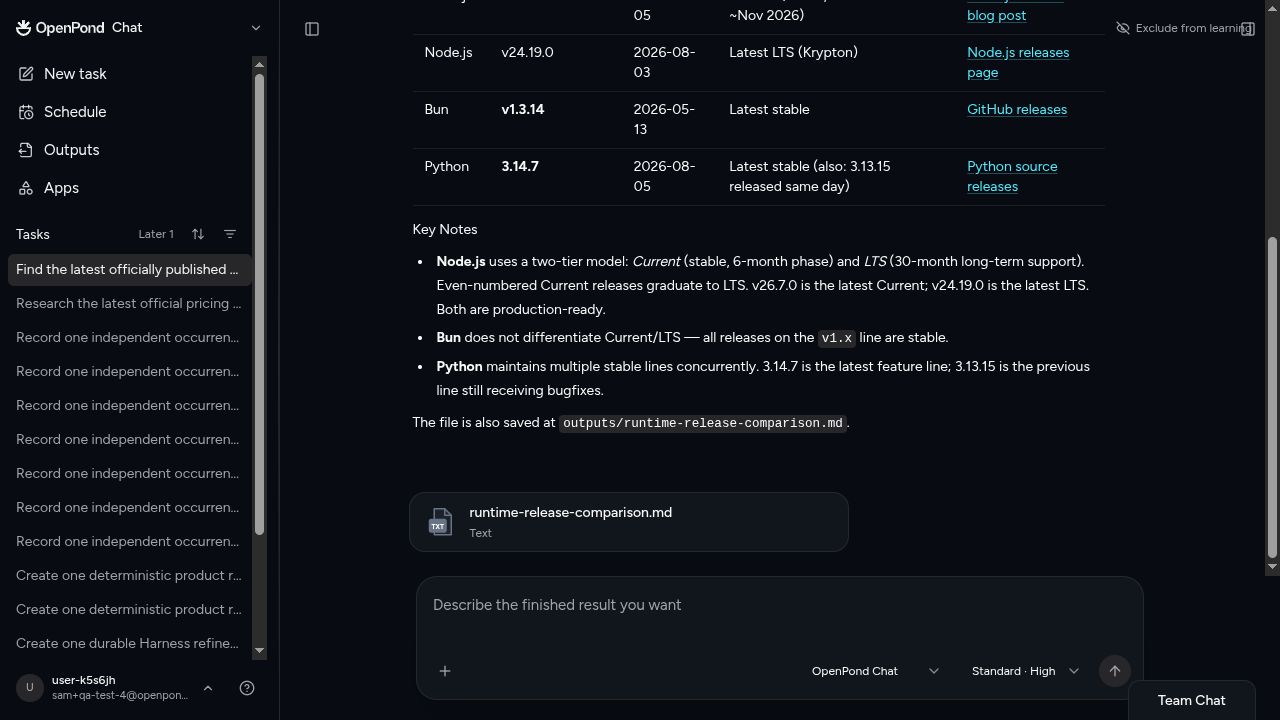The width and height of the screenshot is (1280, 720).
Task: Open the runtime-release-comparison.md file card
Action: (x=629, y=522)
